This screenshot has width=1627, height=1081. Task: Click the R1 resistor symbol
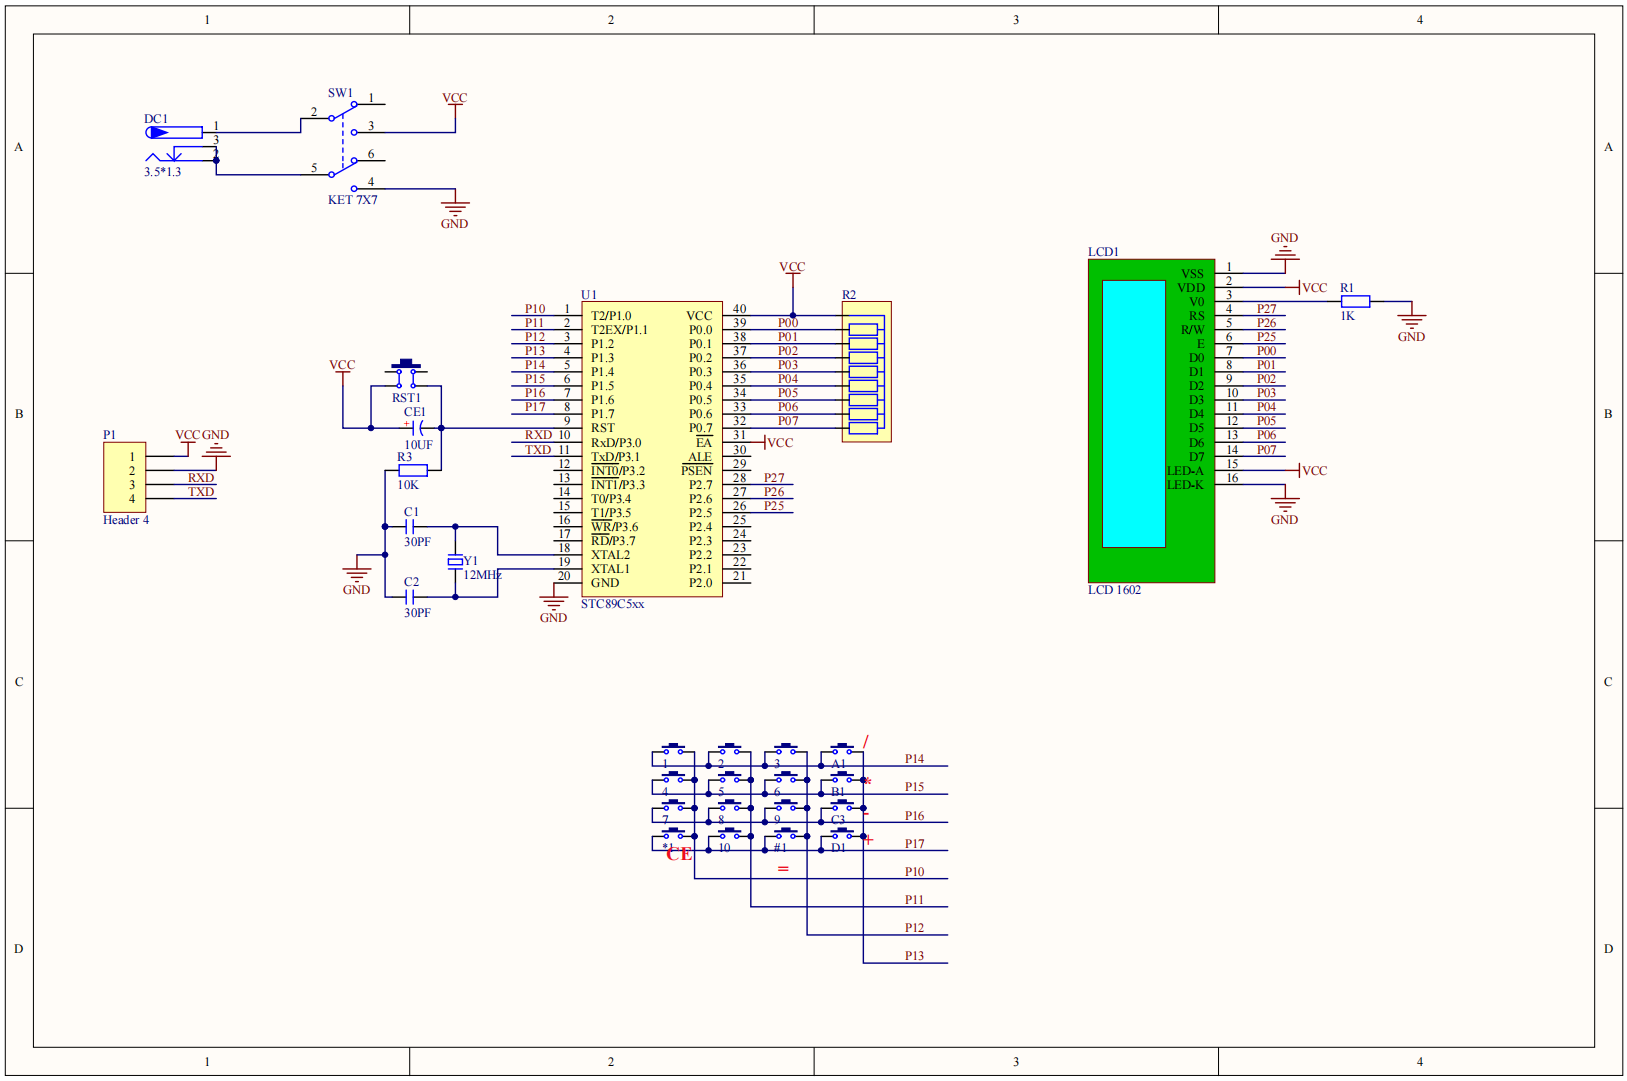click(1355, 301)
